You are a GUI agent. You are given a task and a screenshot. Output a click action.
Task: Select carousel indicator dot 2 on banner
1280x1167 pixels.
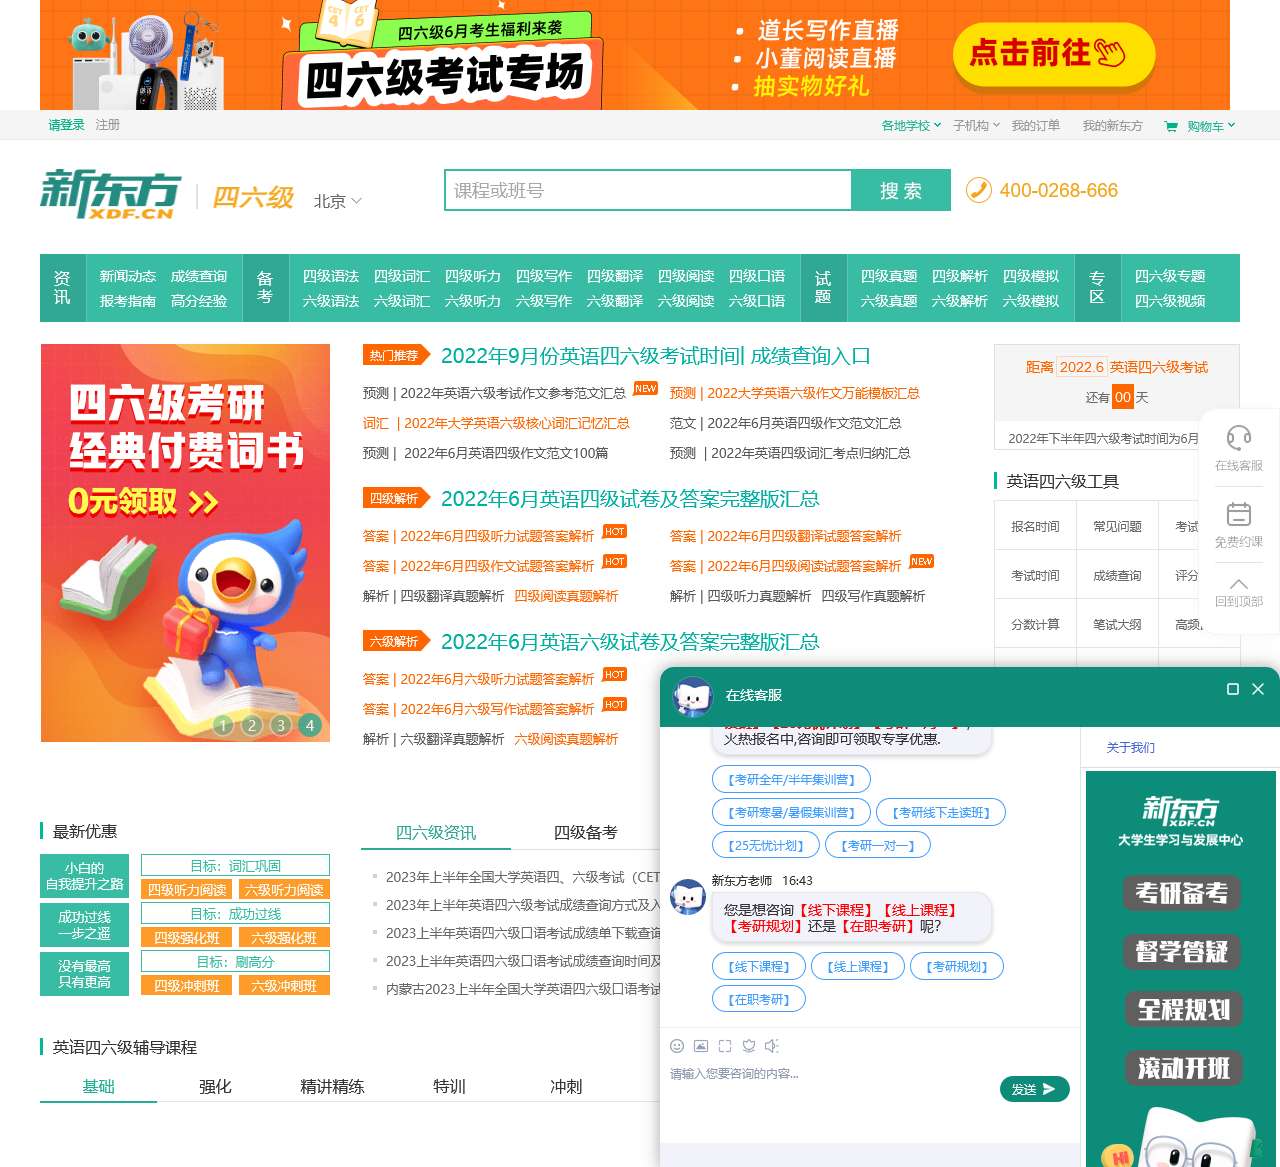[x=252, y=725]
